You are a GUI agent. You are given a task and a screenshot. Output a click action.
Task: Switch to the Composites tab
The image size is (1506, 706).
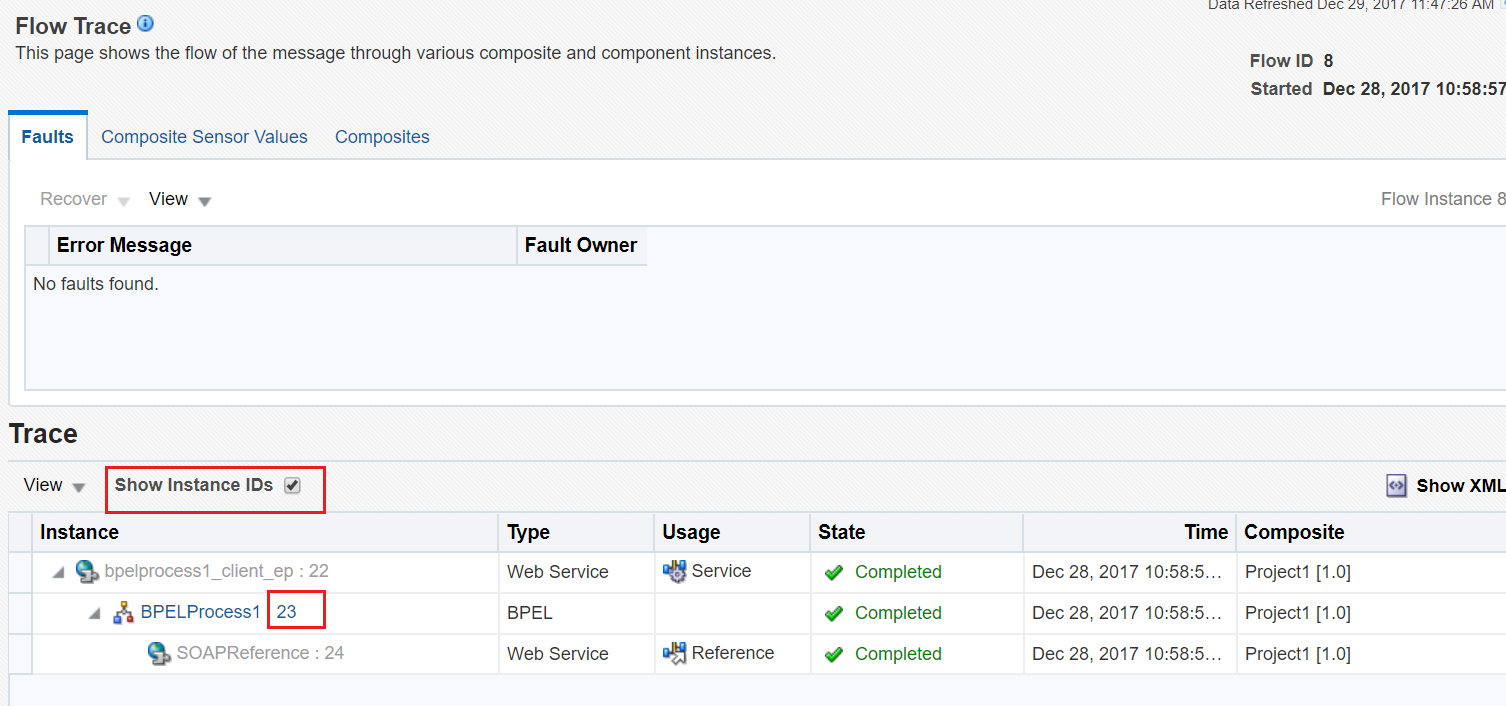pos(382,136)
